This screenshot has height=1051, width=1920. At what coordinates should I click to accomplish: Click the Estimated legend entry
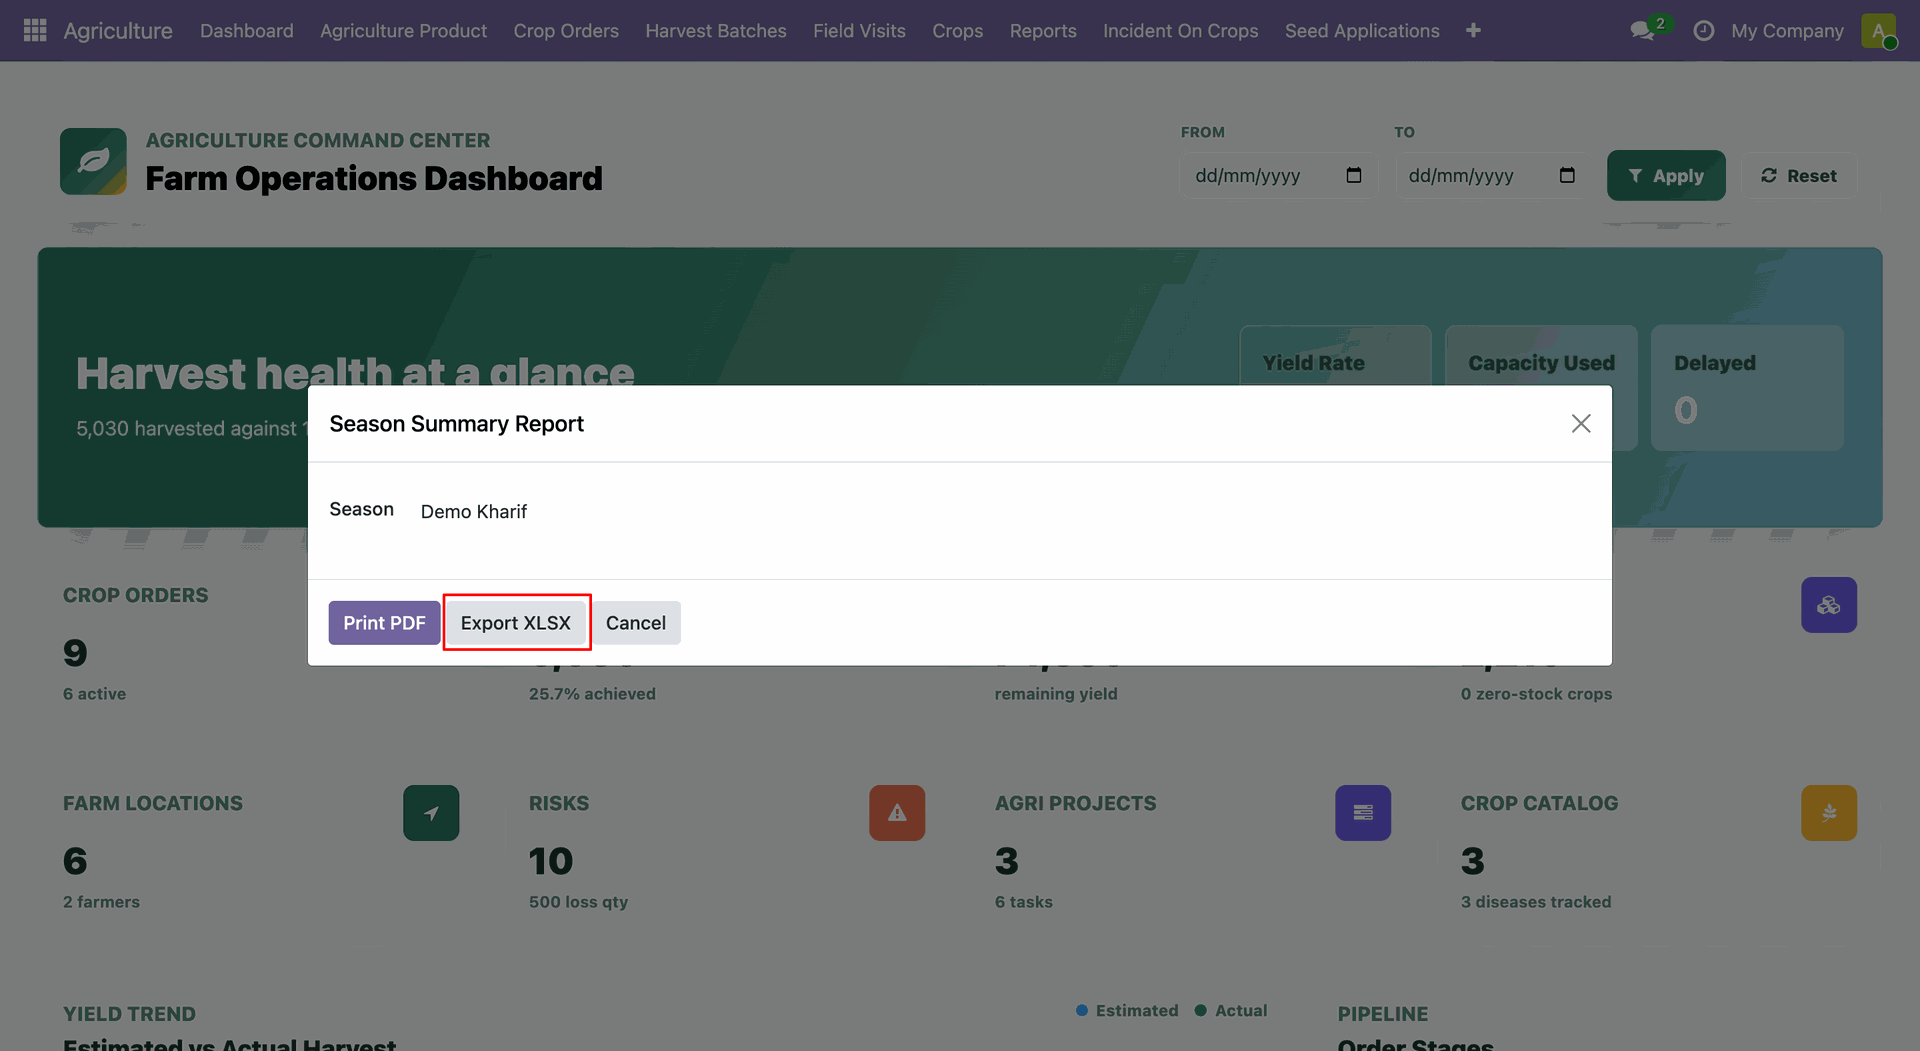[1127, 1011]
